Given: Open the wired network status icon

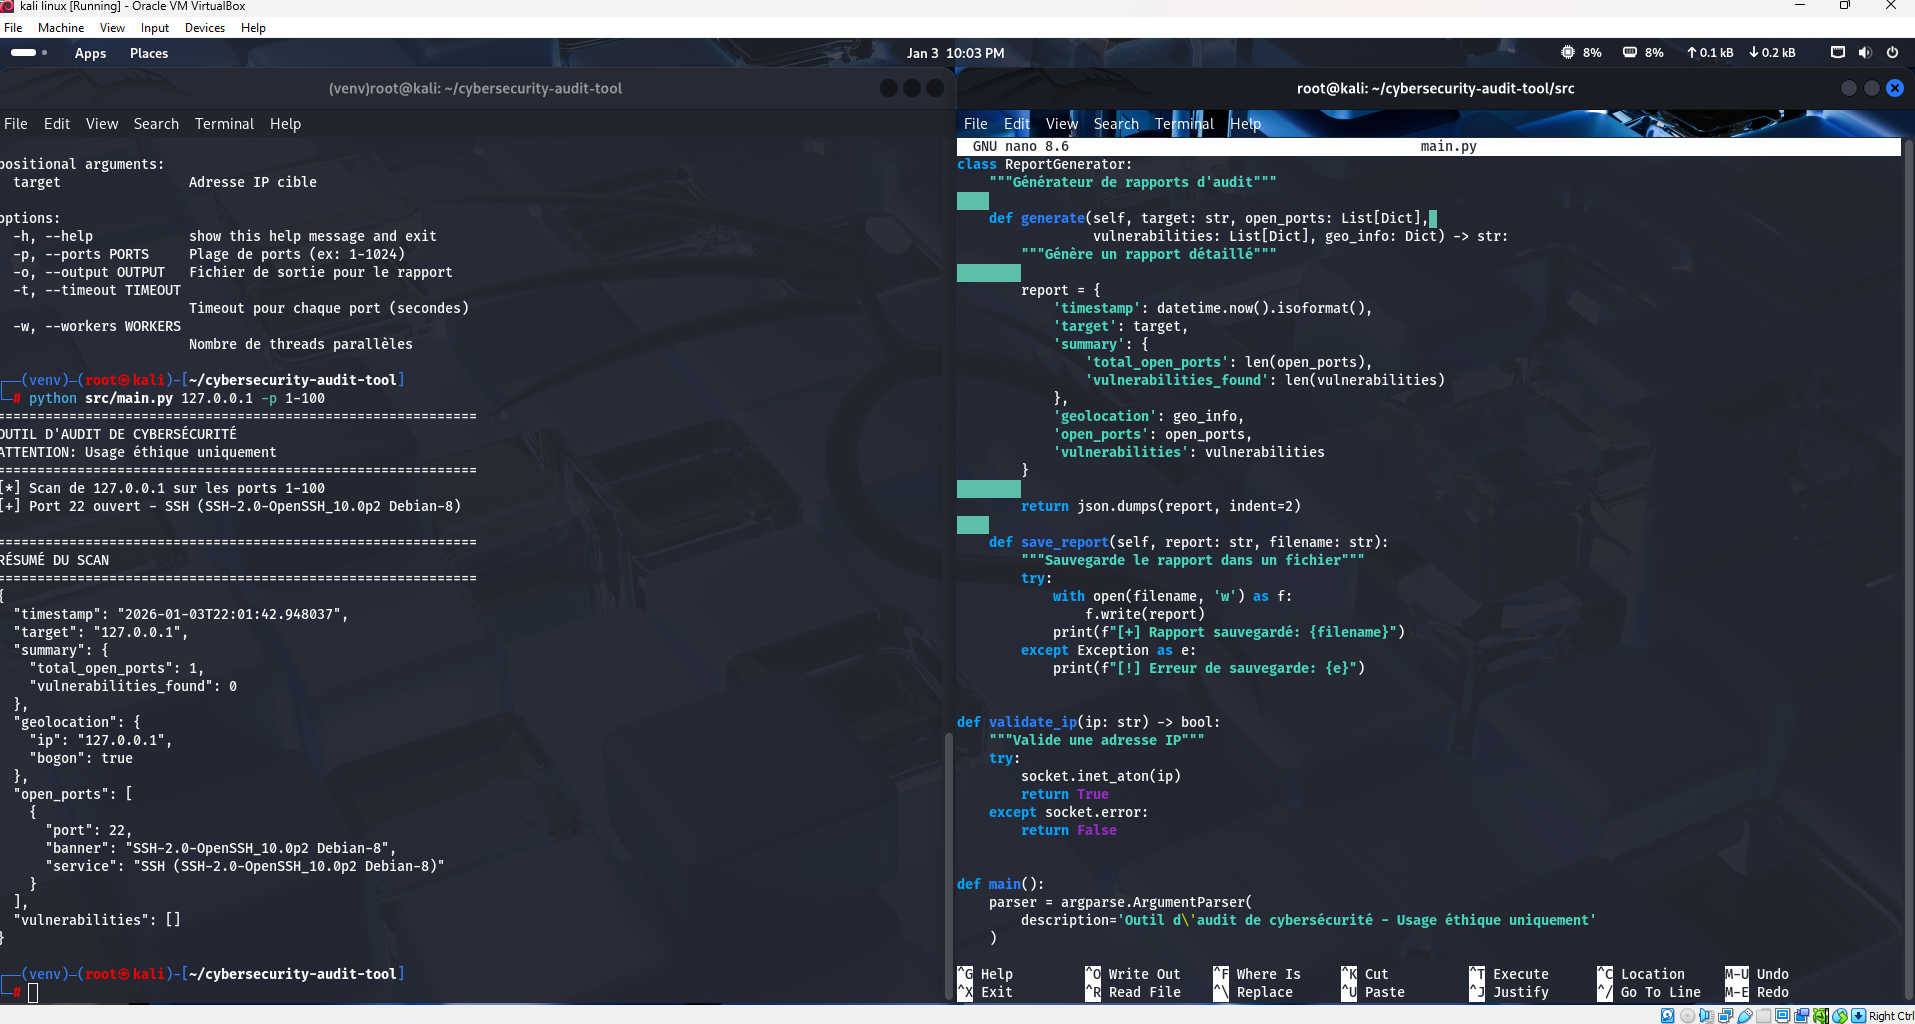Looking at the screenshot, I should tap(1837, 53).
